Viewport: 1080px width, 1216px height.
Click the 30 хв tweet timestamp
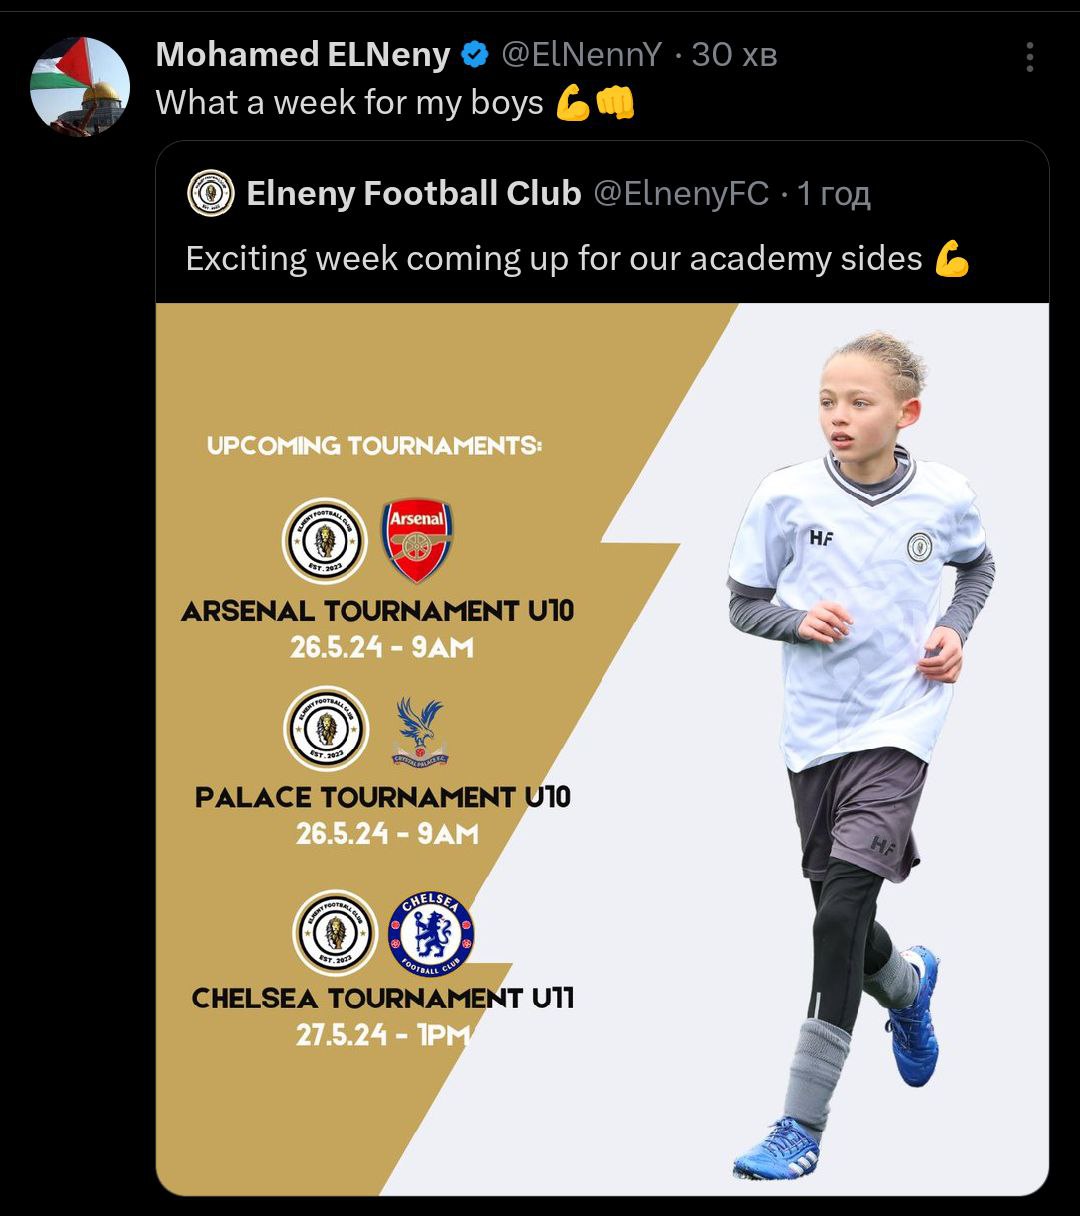click(734, 55)
